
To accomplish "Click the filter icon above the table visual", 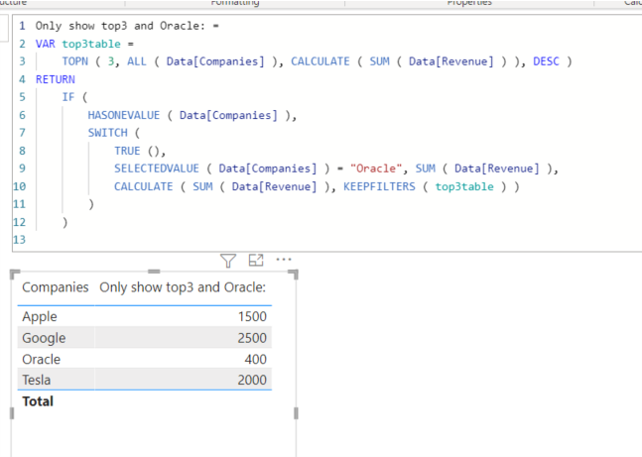I will click(x=228, y=260).
